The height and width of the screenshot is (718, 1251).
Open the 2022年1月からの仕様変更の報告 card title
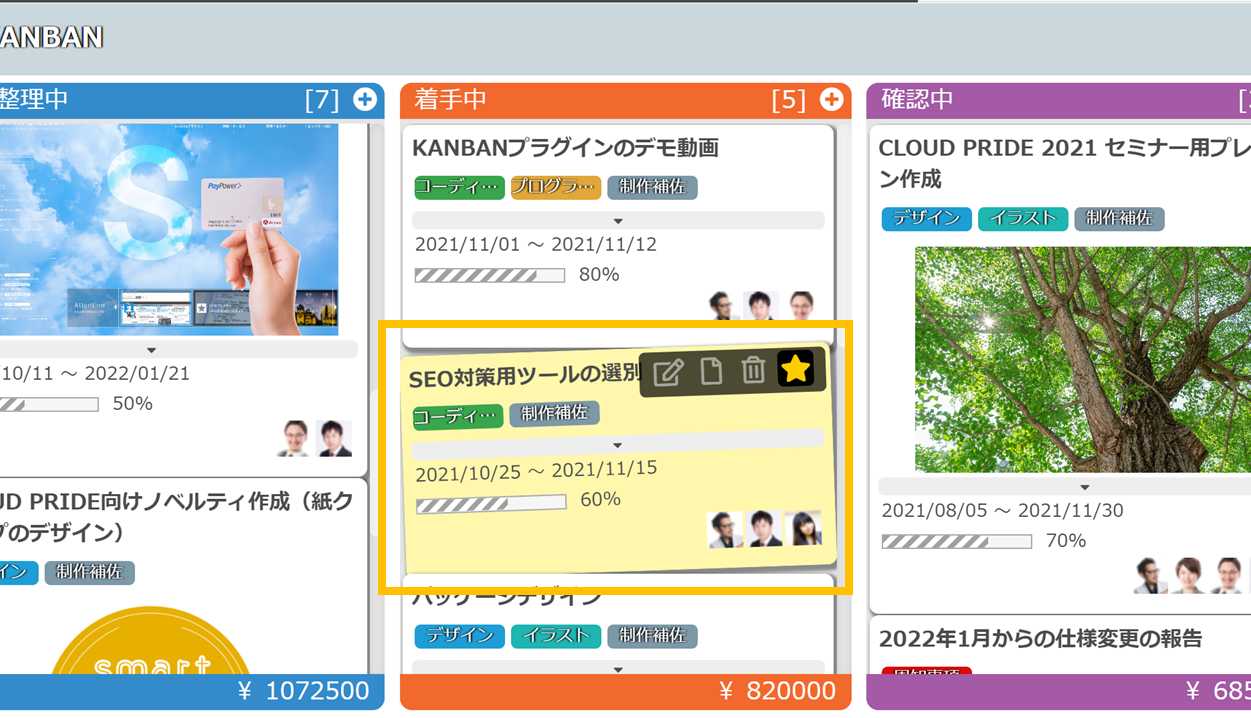pos(1040,638)
